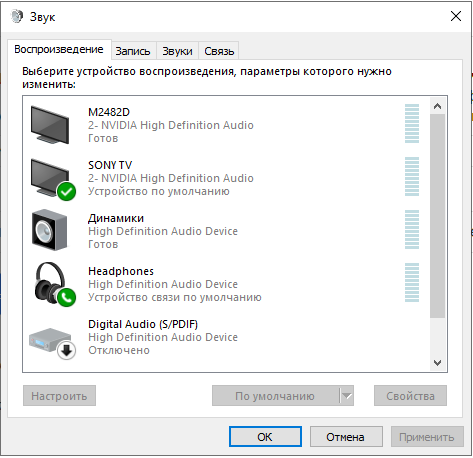
Task: Click the scrollbar up arrow
Action: click(437, 106)
